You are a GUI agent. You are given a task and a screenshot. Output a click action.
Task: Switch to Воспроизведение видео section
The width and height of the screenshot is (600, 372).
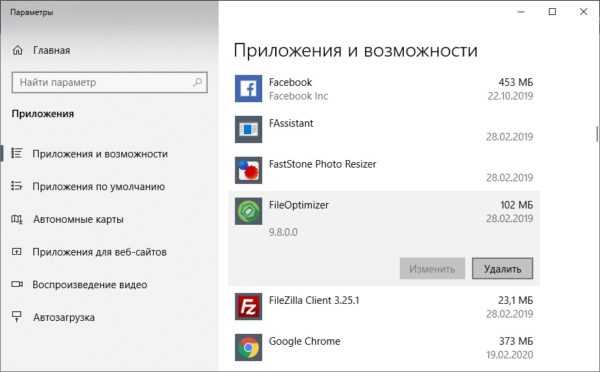tap(90, 285)
